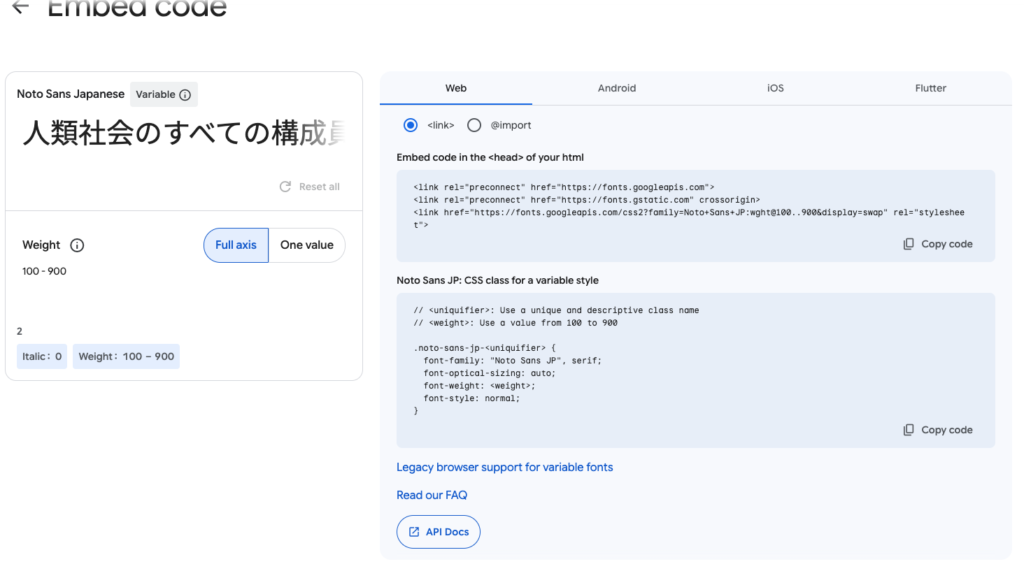
Task: Click the head embed code block text
Action: point(689,206)
